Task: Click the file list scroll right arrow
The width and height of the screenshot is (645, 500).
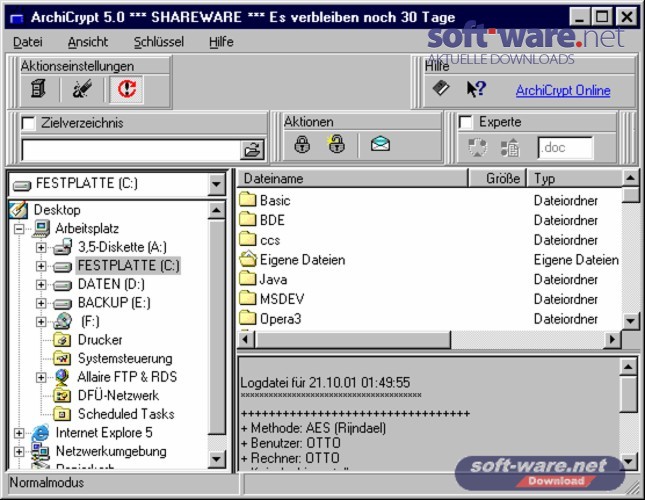Action: click(613, 340)
